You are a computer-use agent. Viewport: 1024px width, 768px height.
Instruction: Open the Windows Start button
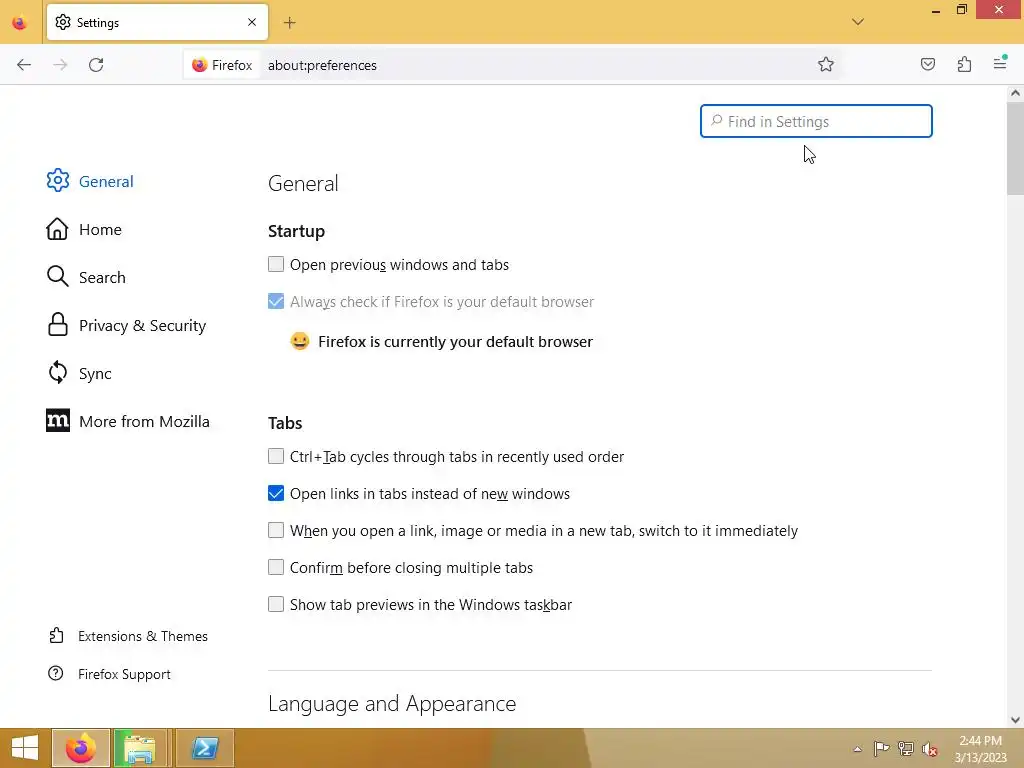(x=25, y=748)
